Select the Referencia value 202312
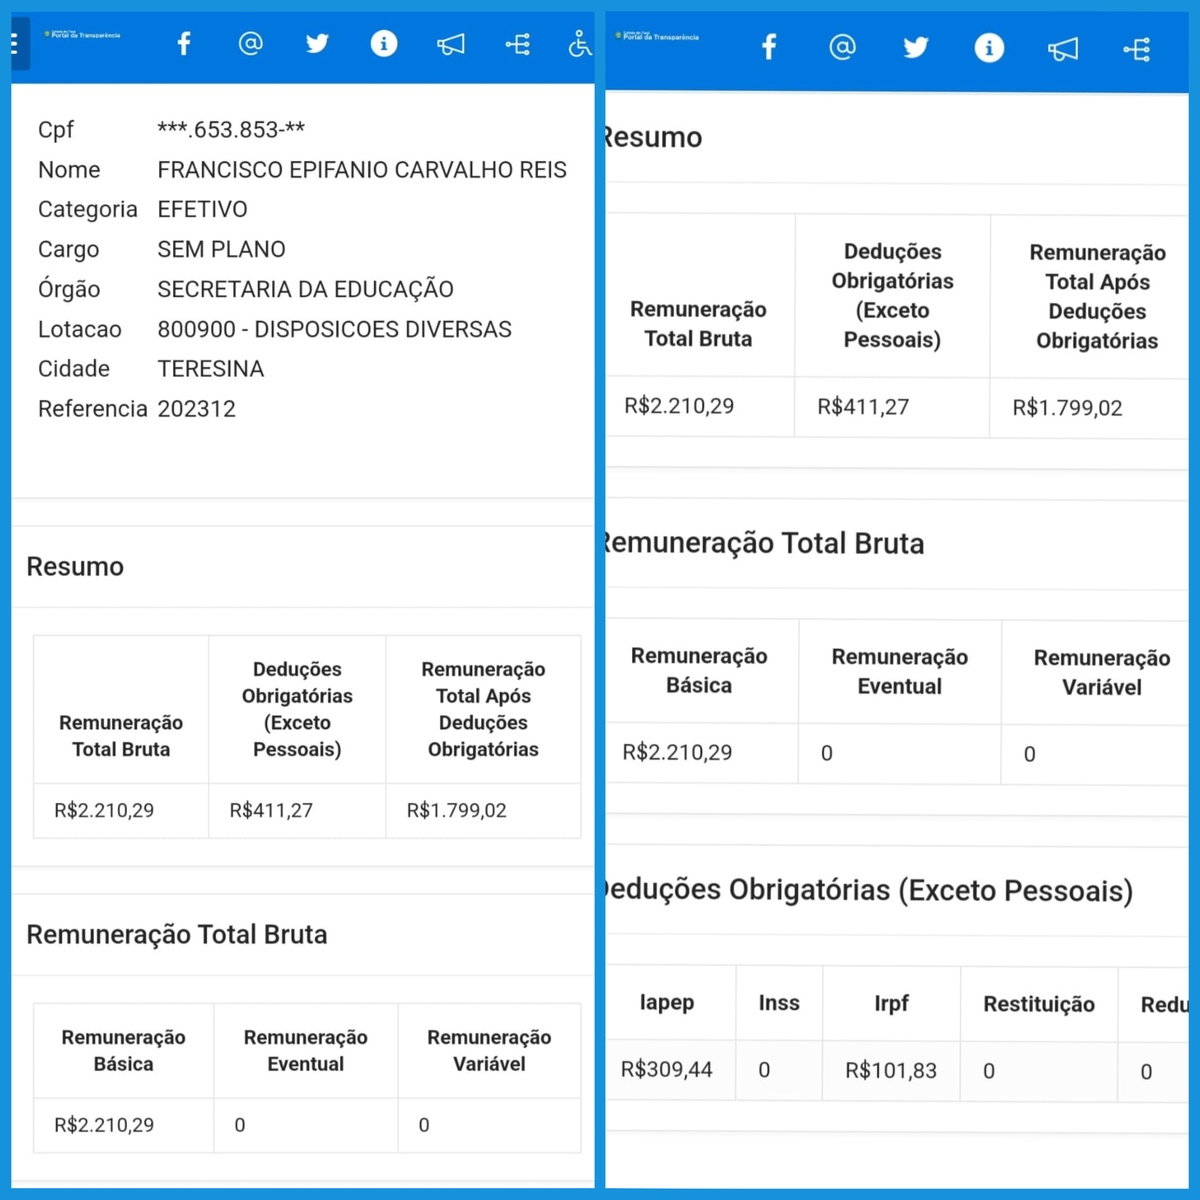This screenshot has width=1200, height=1200. (196, 409)
